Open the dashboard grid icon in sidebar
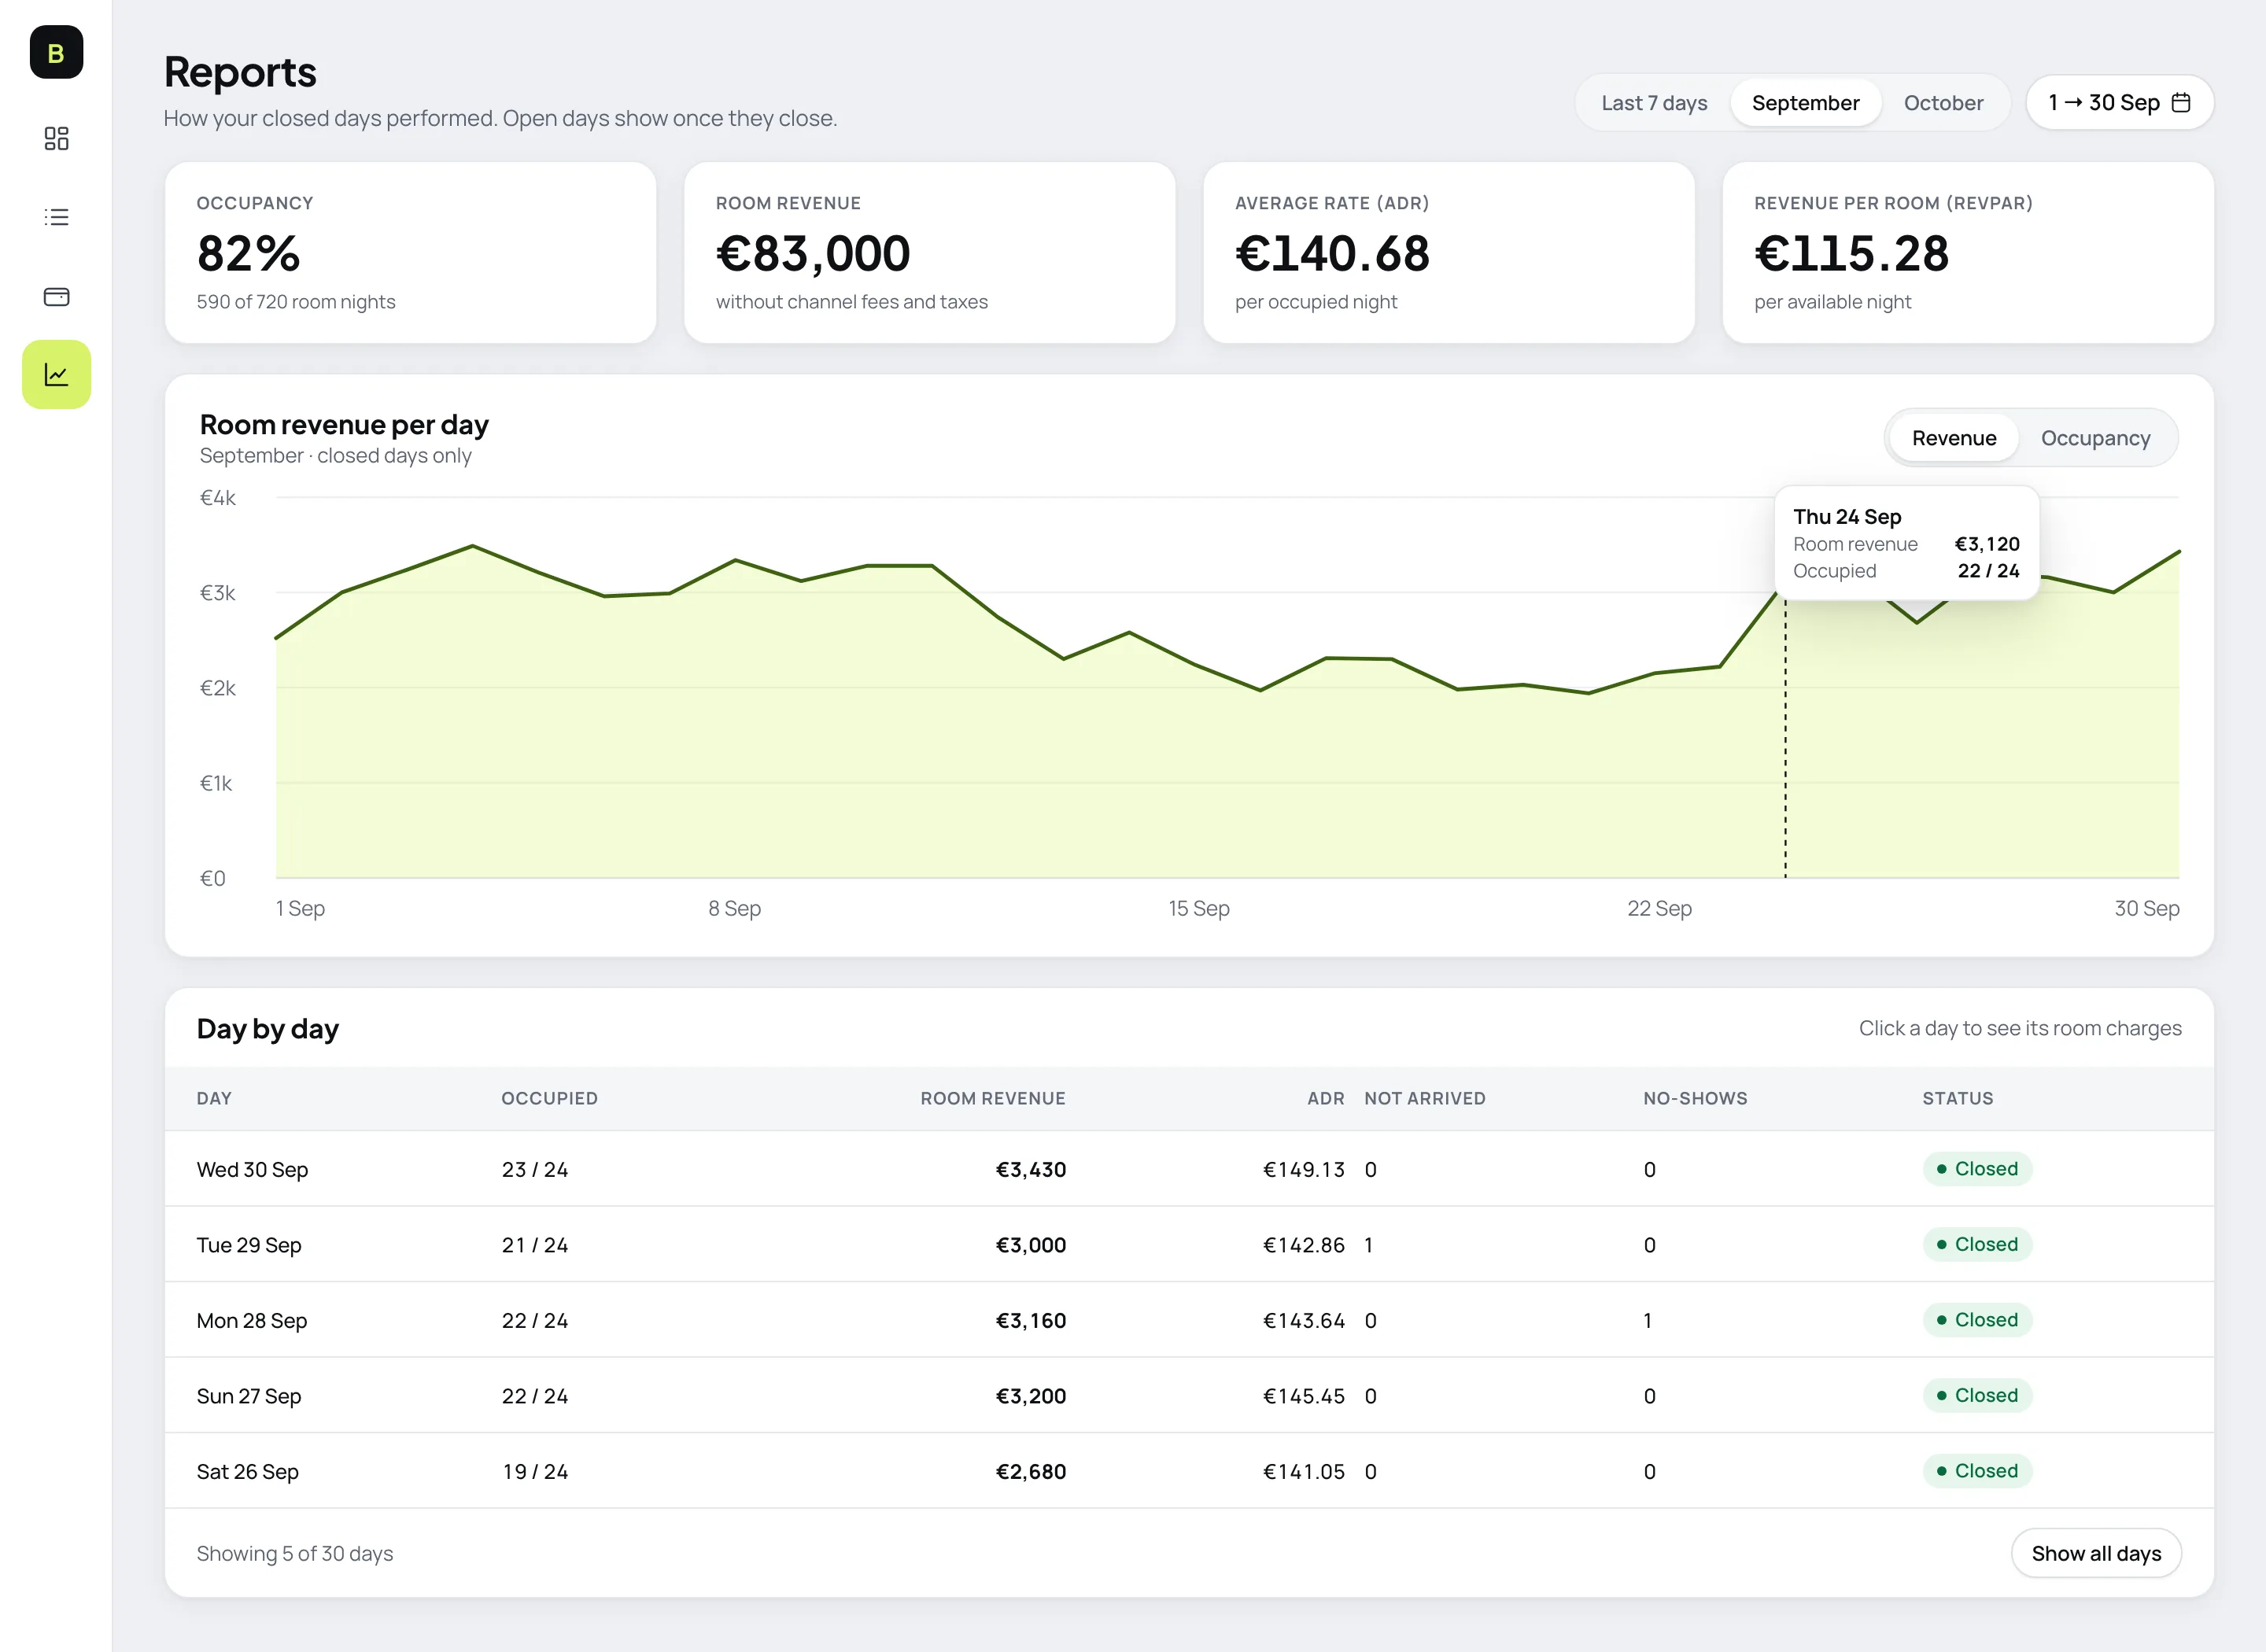Viewport: 2266px width, 1652px height. 56,138
